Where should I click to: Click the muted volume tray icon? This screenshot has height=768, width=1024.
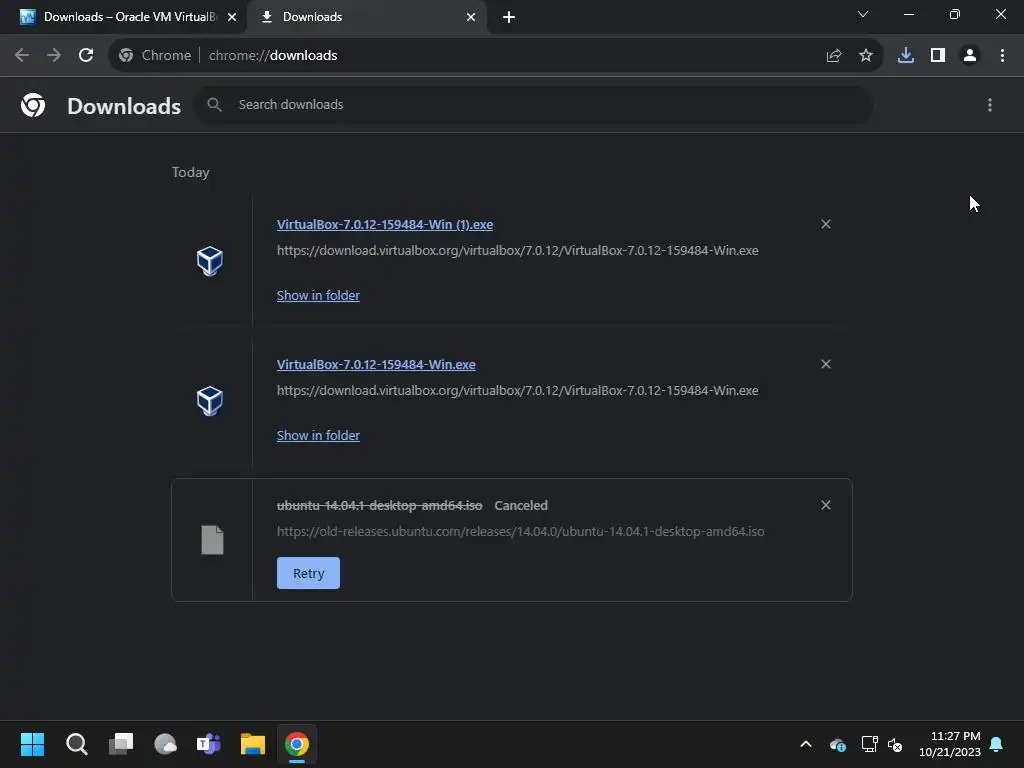coord(895,744)
